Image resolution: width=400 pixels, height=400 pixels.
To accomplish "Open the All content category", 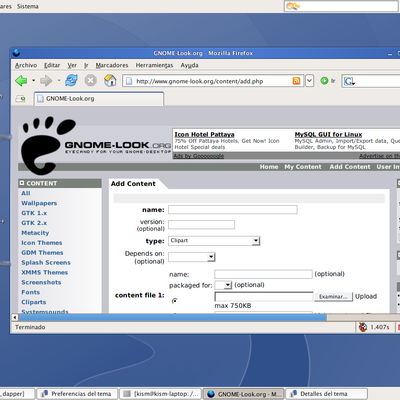I will point(26,193).
